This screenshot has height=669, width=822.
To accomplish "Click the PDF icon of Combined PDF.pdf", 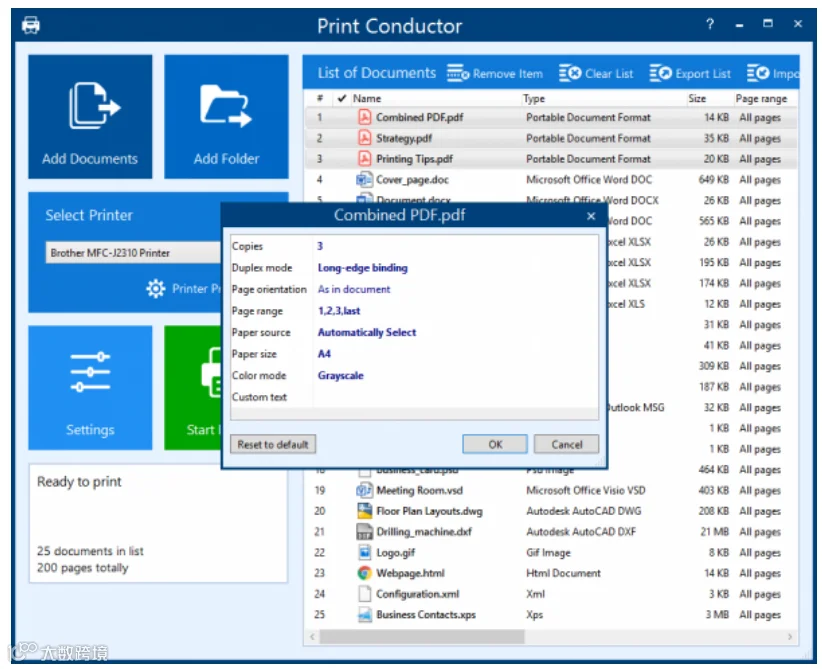I will click(364, 117).
